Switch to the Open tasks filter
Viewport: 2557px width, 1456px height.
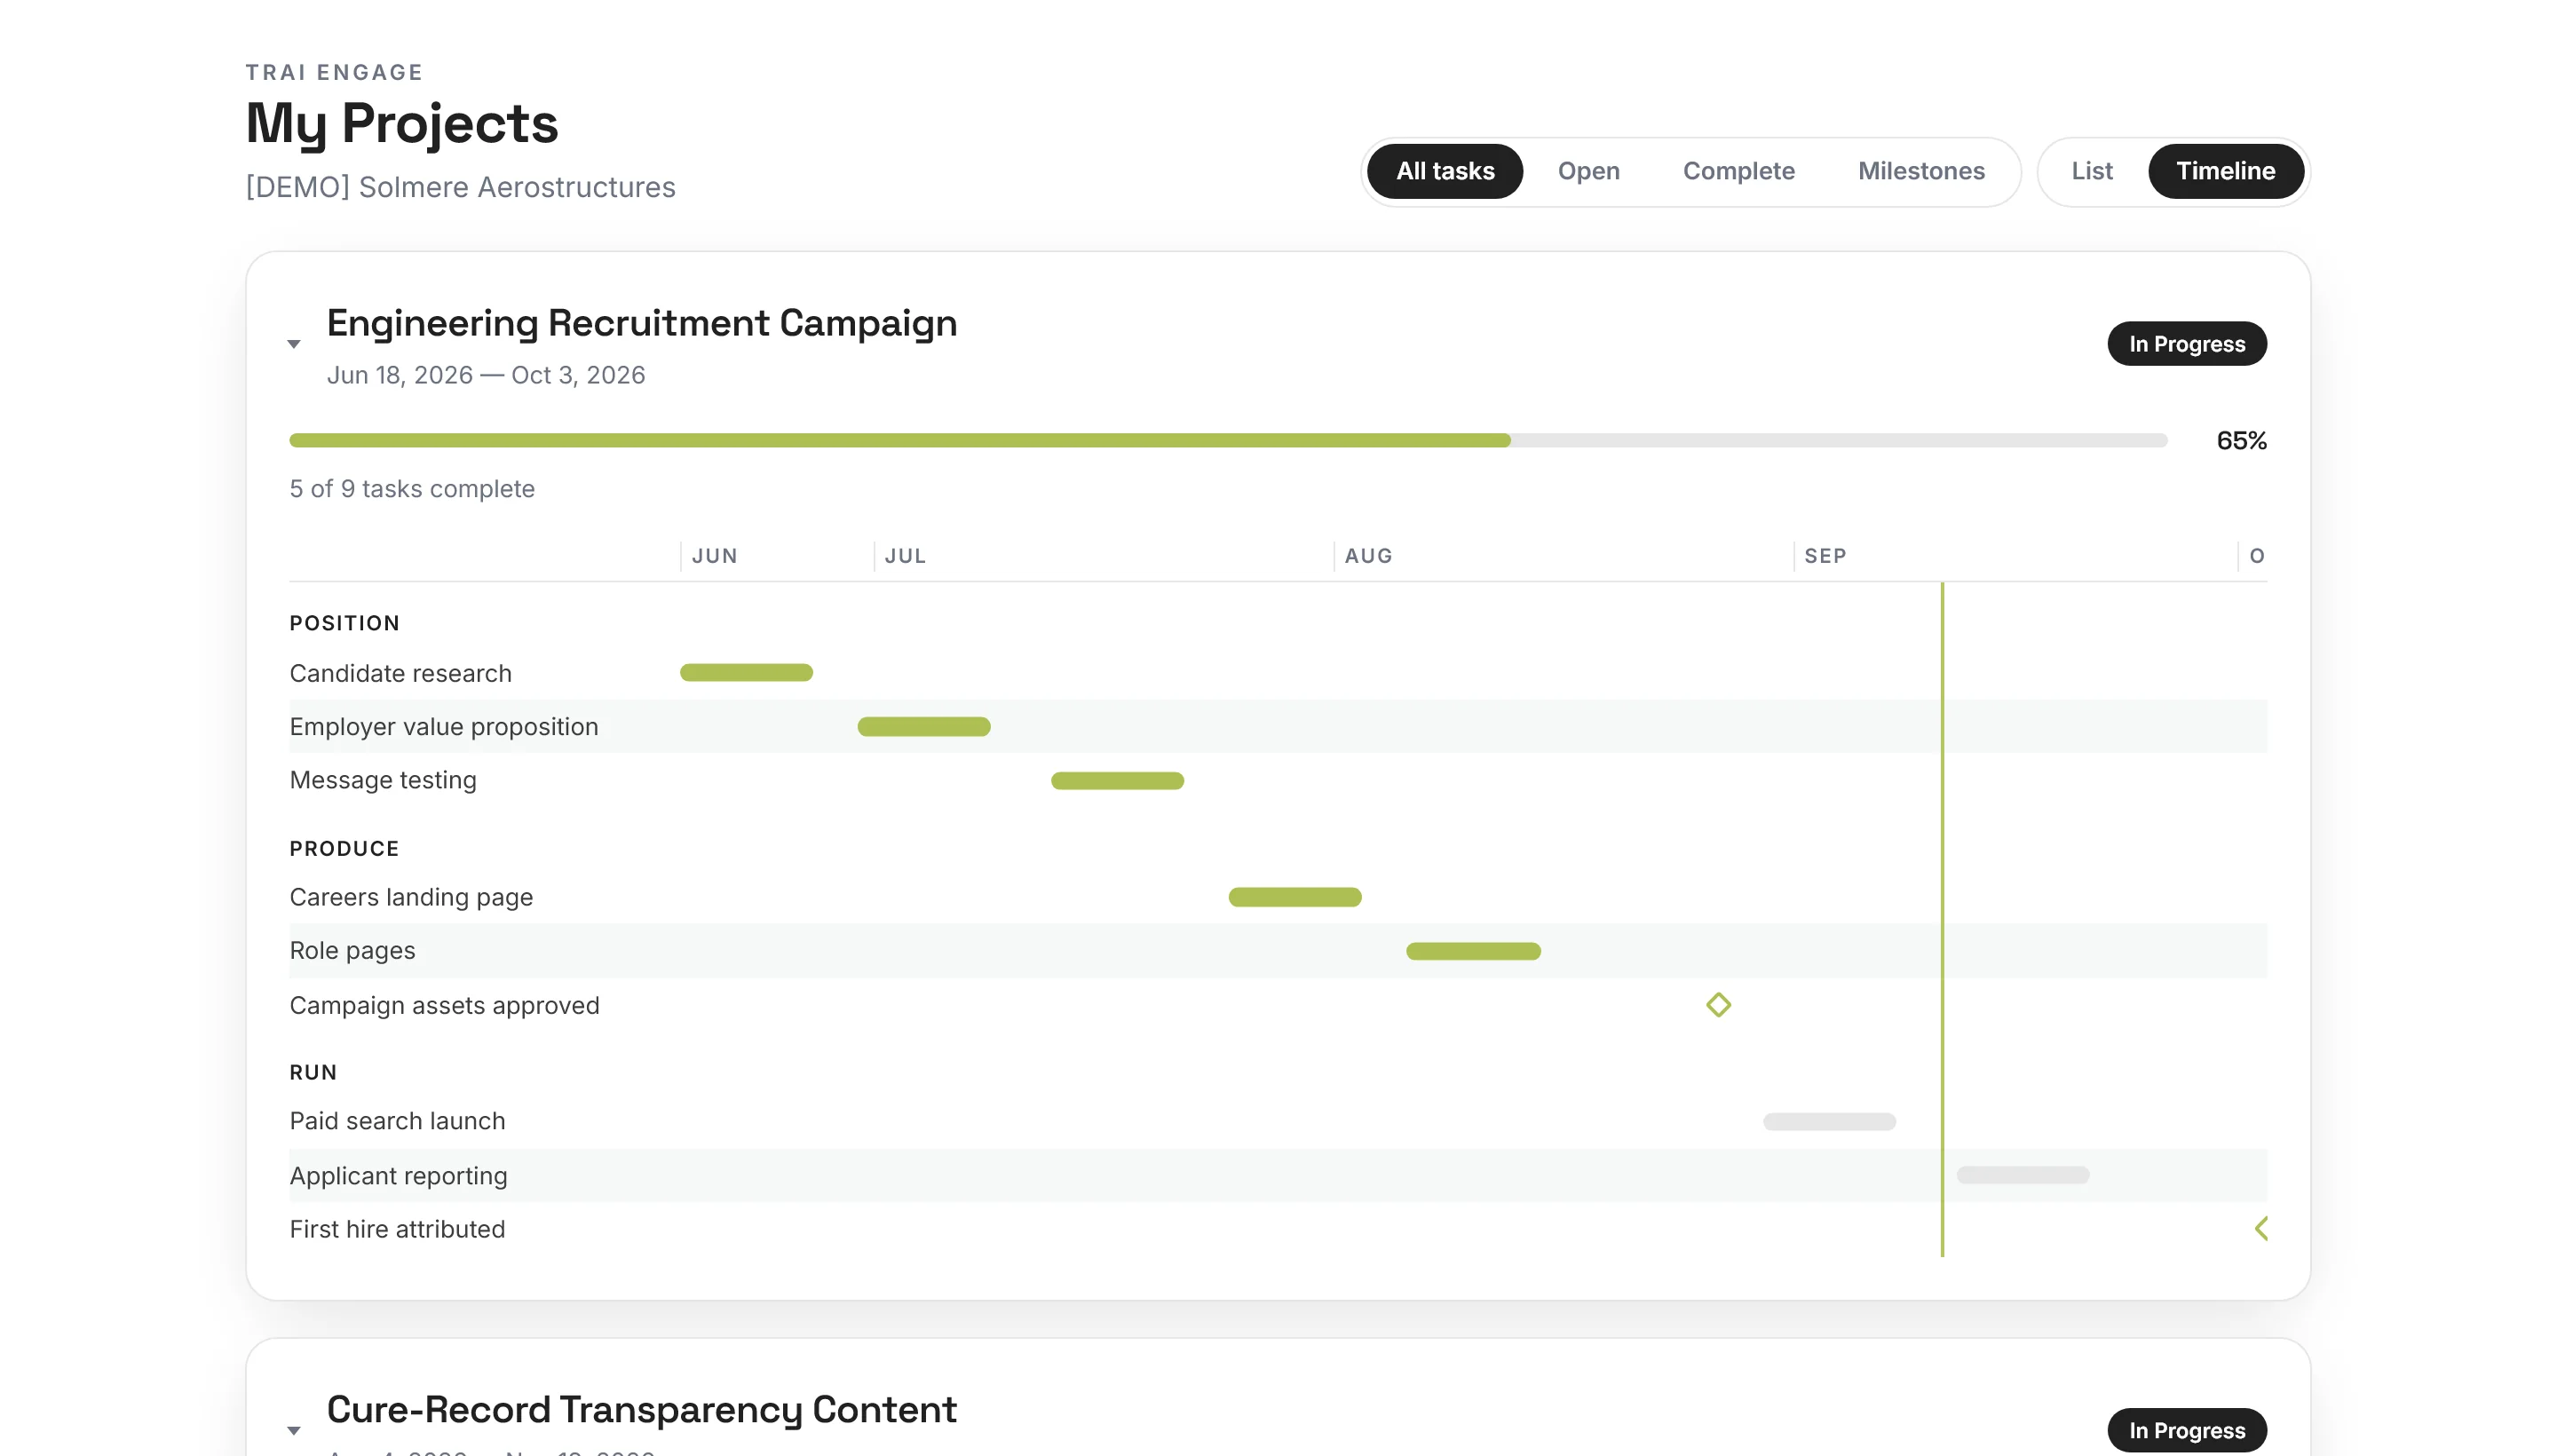click(1588, 171)
